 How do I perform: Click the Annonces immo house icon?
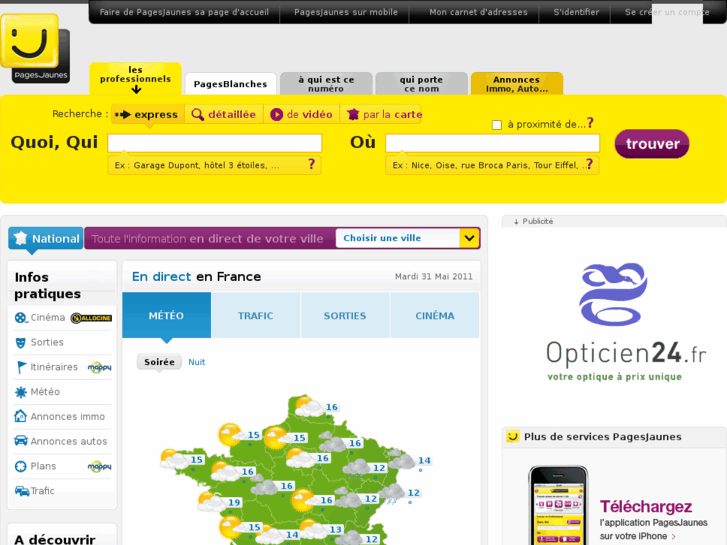(20, 416)
